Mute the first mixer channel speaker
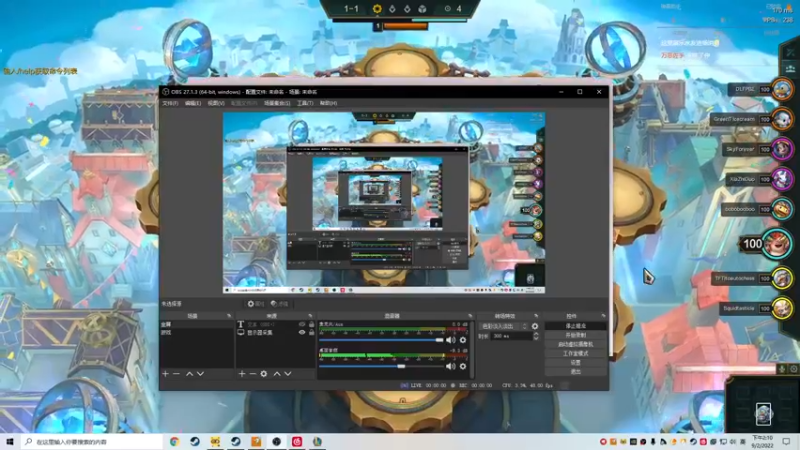 point(451,340)
